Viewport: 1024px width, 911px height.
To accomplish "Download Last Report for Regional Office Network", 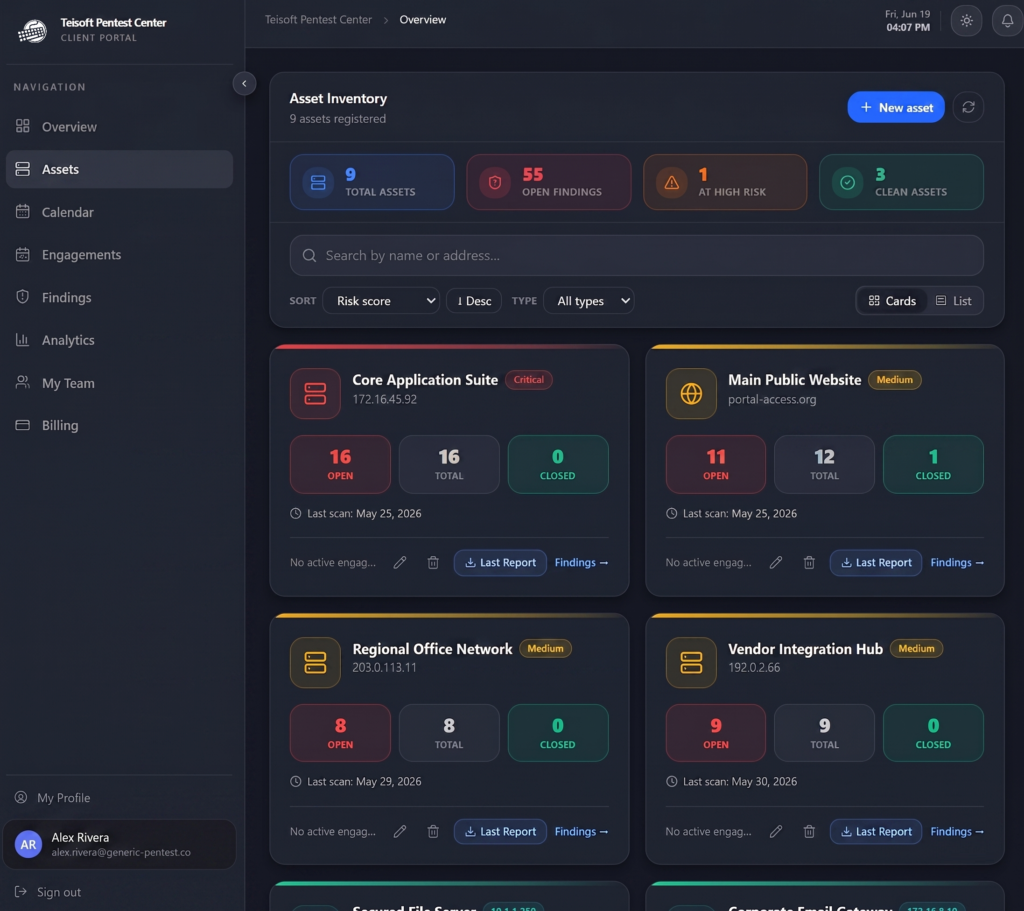I will (500, 831).
